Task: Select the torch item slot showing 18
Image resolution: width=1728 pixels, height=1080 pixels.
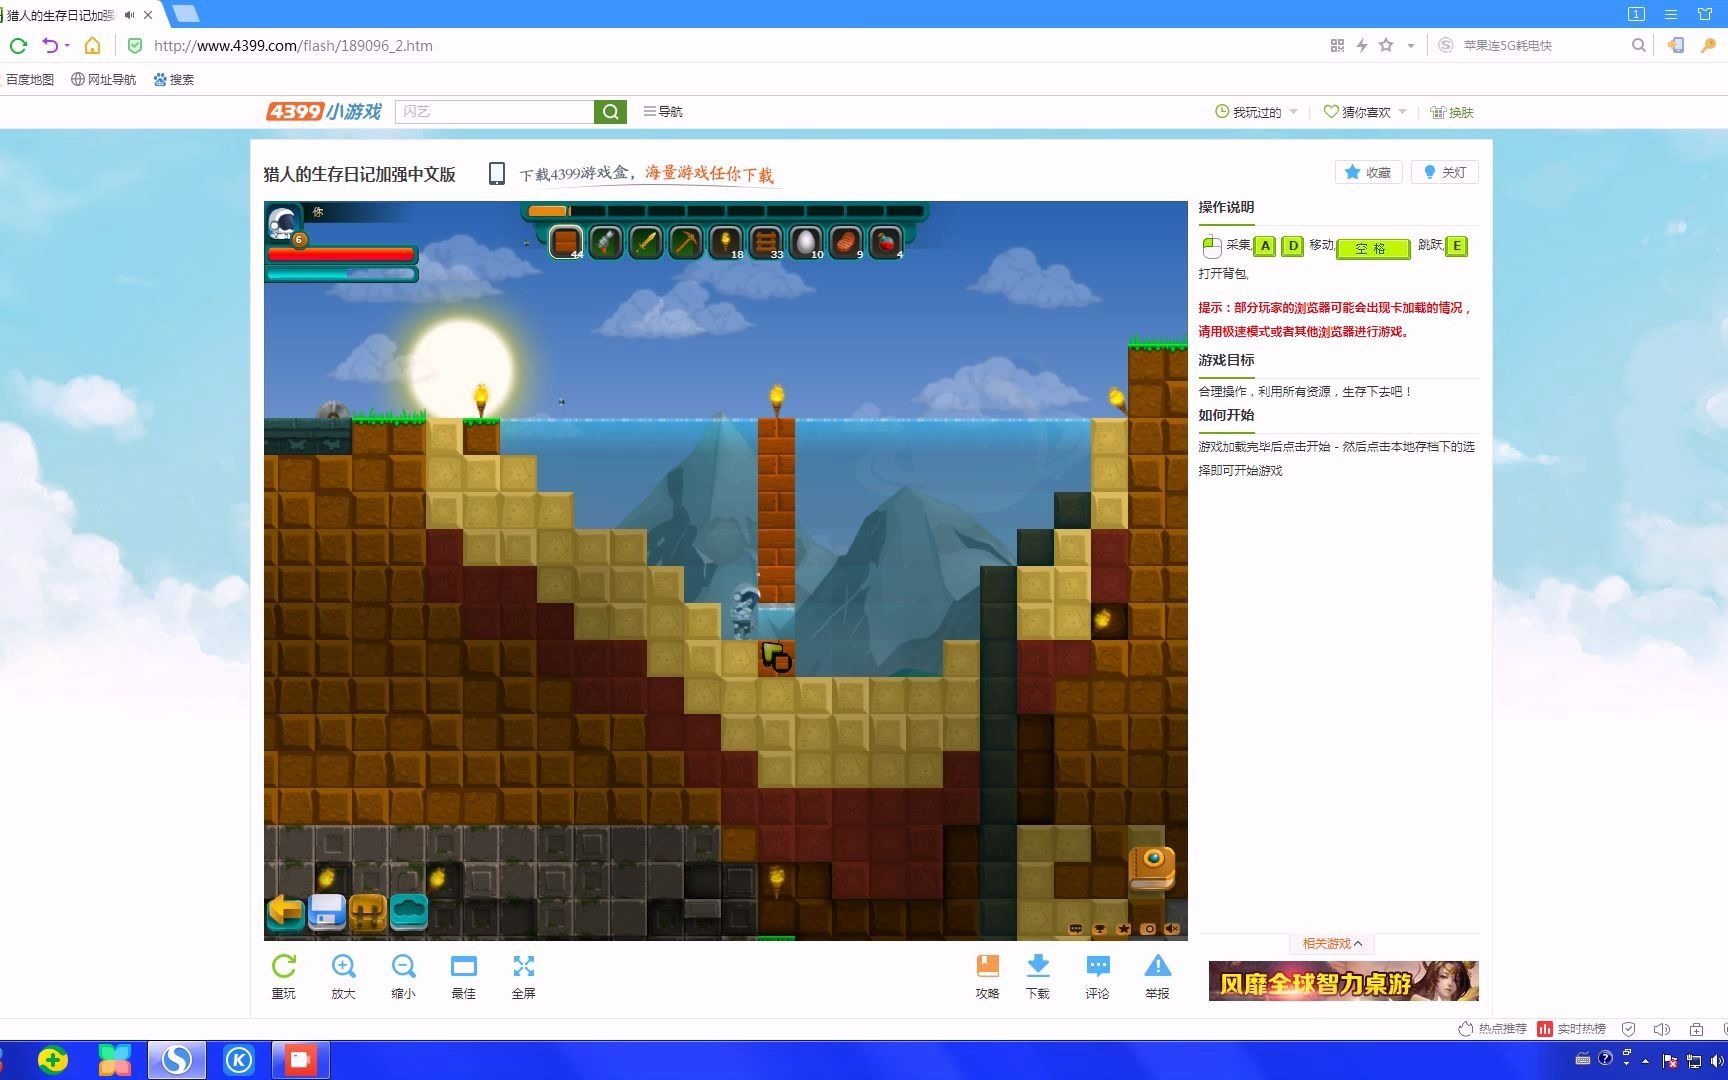Action: click(726, 242)
